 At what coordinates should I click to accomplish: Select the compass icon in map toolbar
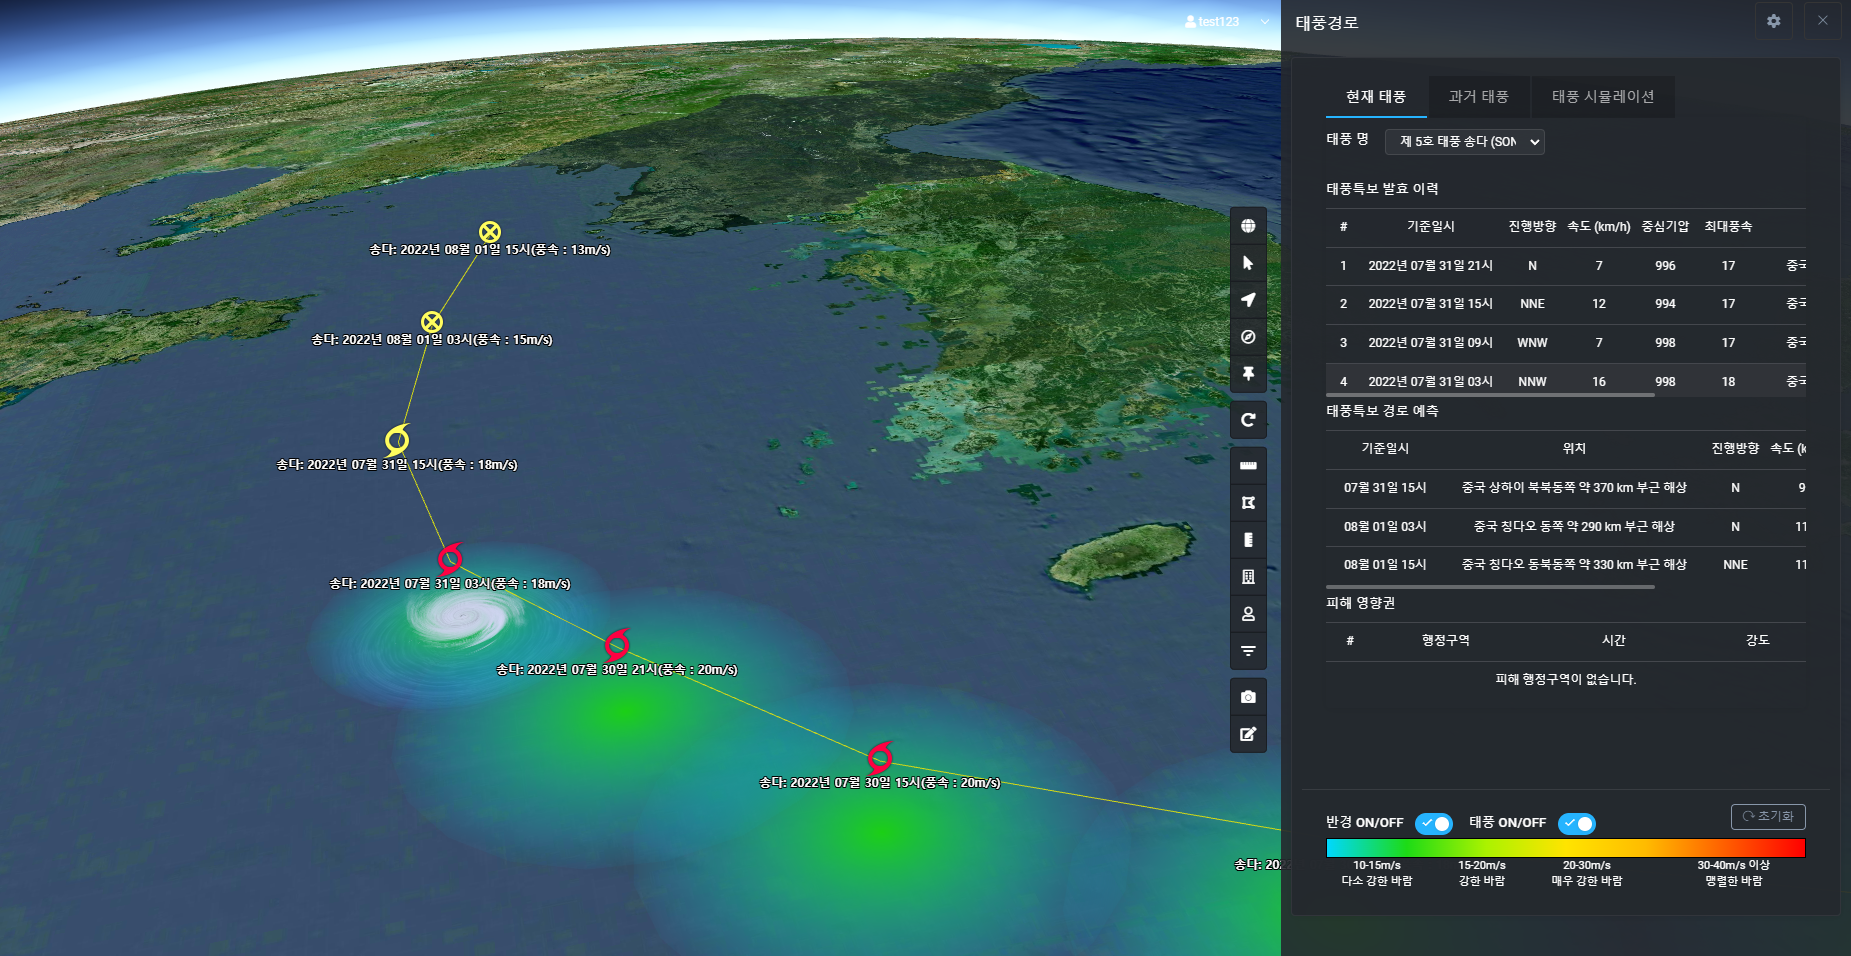click(x=1248, y=337)
